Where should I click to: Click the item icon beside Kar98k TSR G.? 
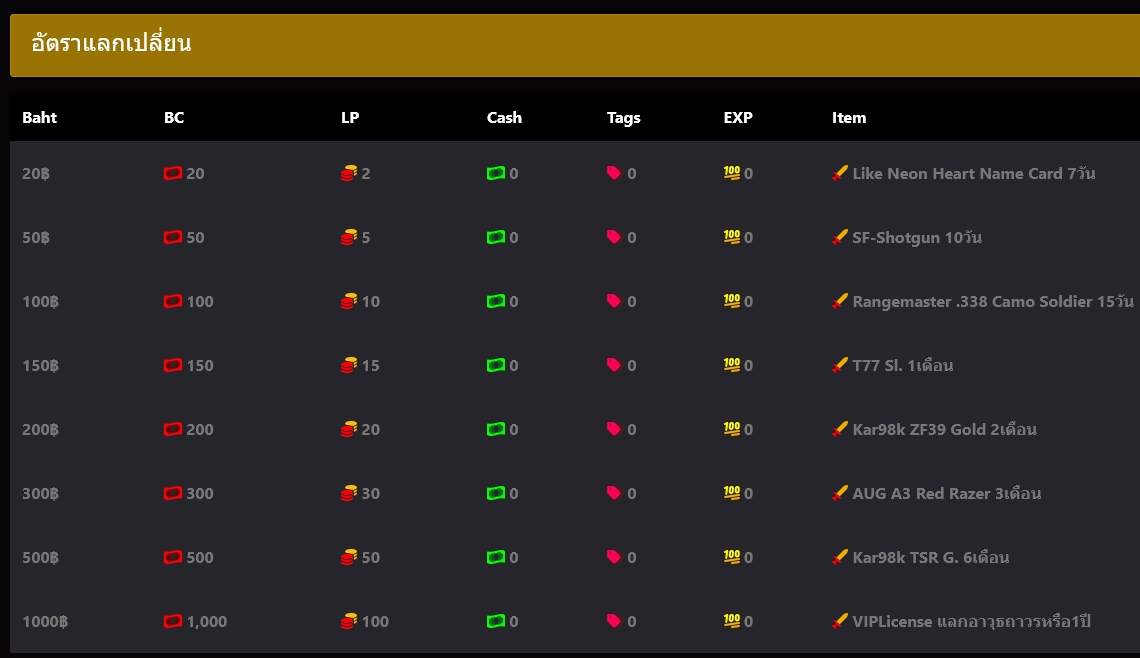click(x=840, y=557)
